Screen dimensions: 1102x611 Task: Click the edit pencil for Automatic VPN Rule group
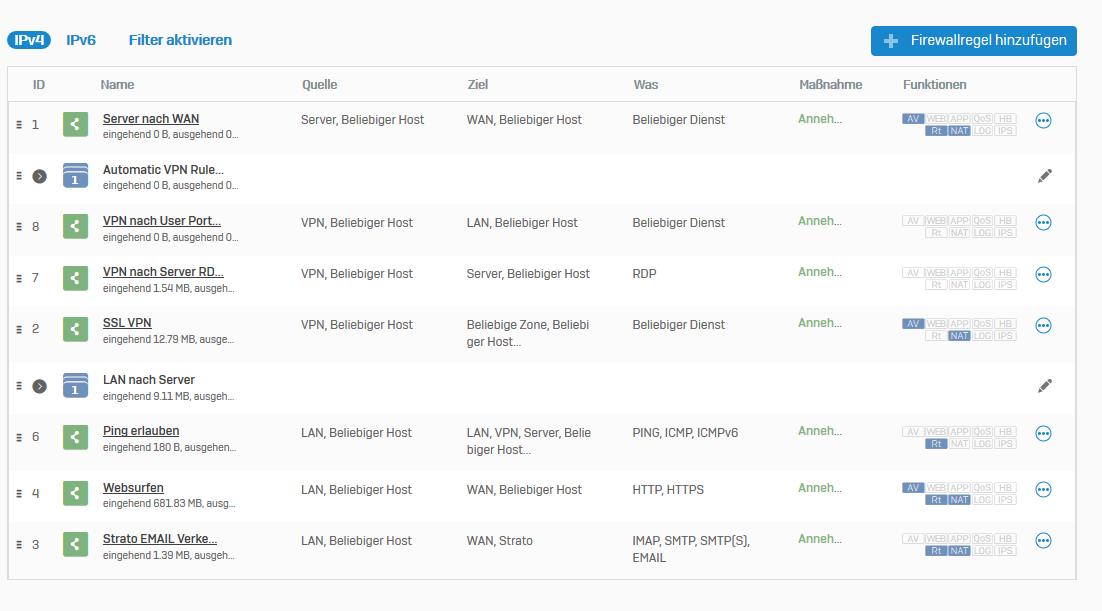[1044, 175]
